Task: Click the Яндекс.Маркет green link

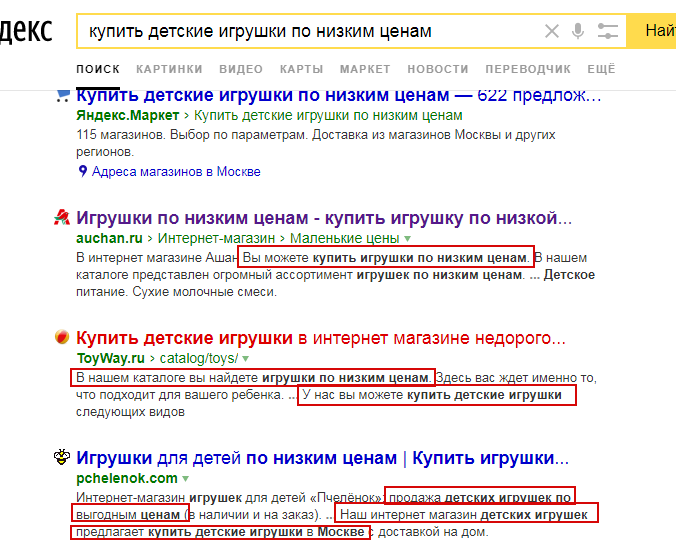Action: point(128,116)
